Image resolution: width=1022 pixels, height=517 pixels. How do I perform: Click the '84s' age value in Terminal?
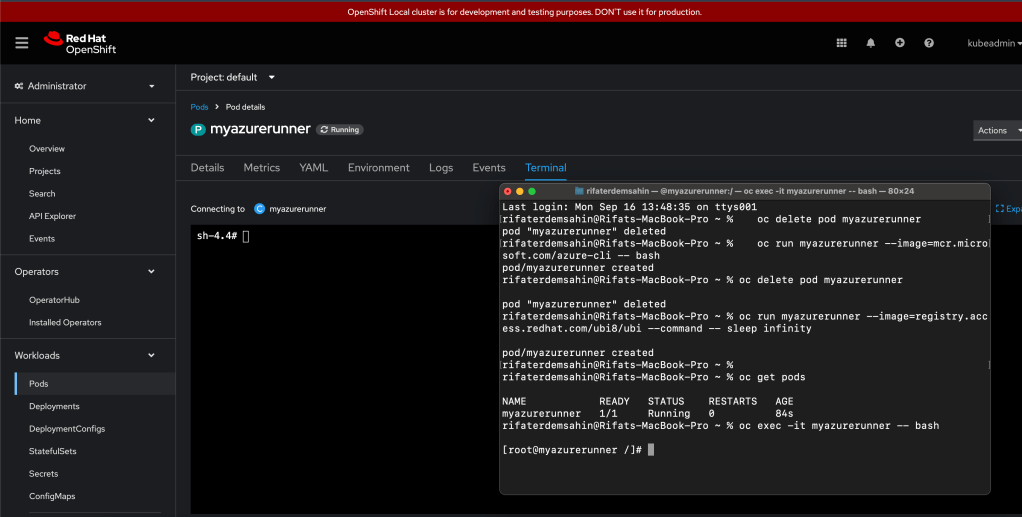[x=784, y=413]
